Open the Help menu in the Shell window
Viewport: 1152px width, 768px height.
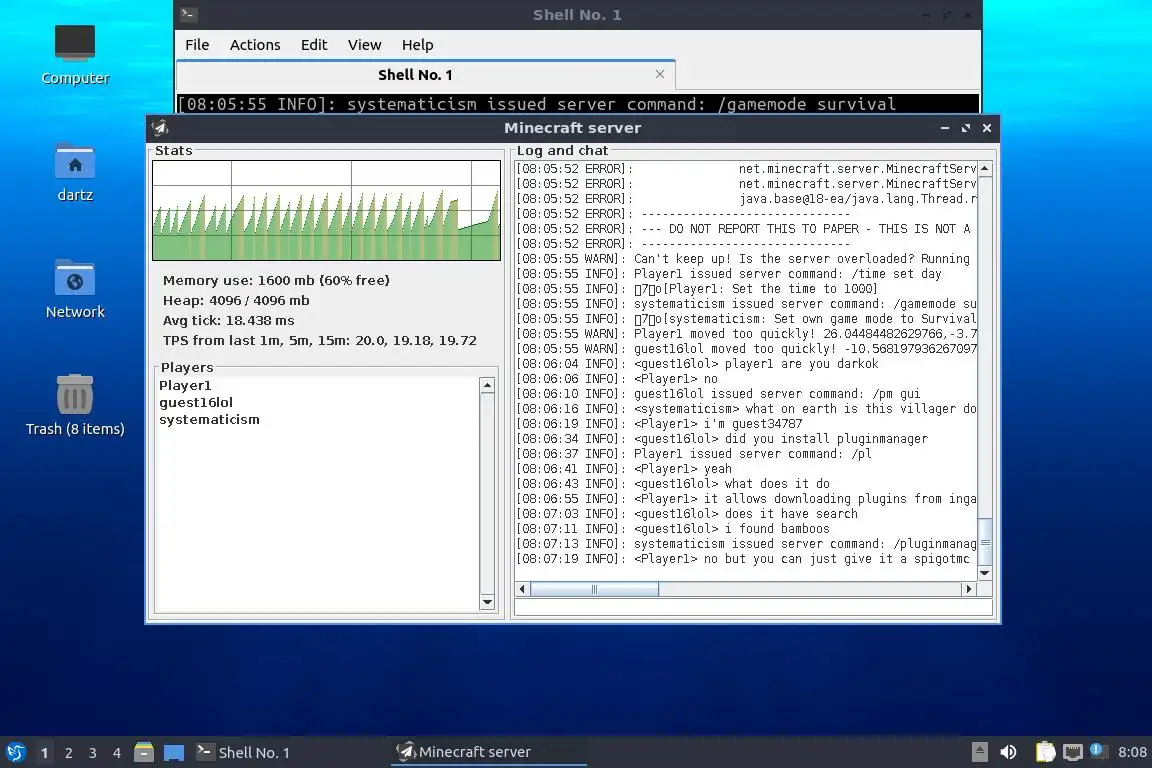417,45
